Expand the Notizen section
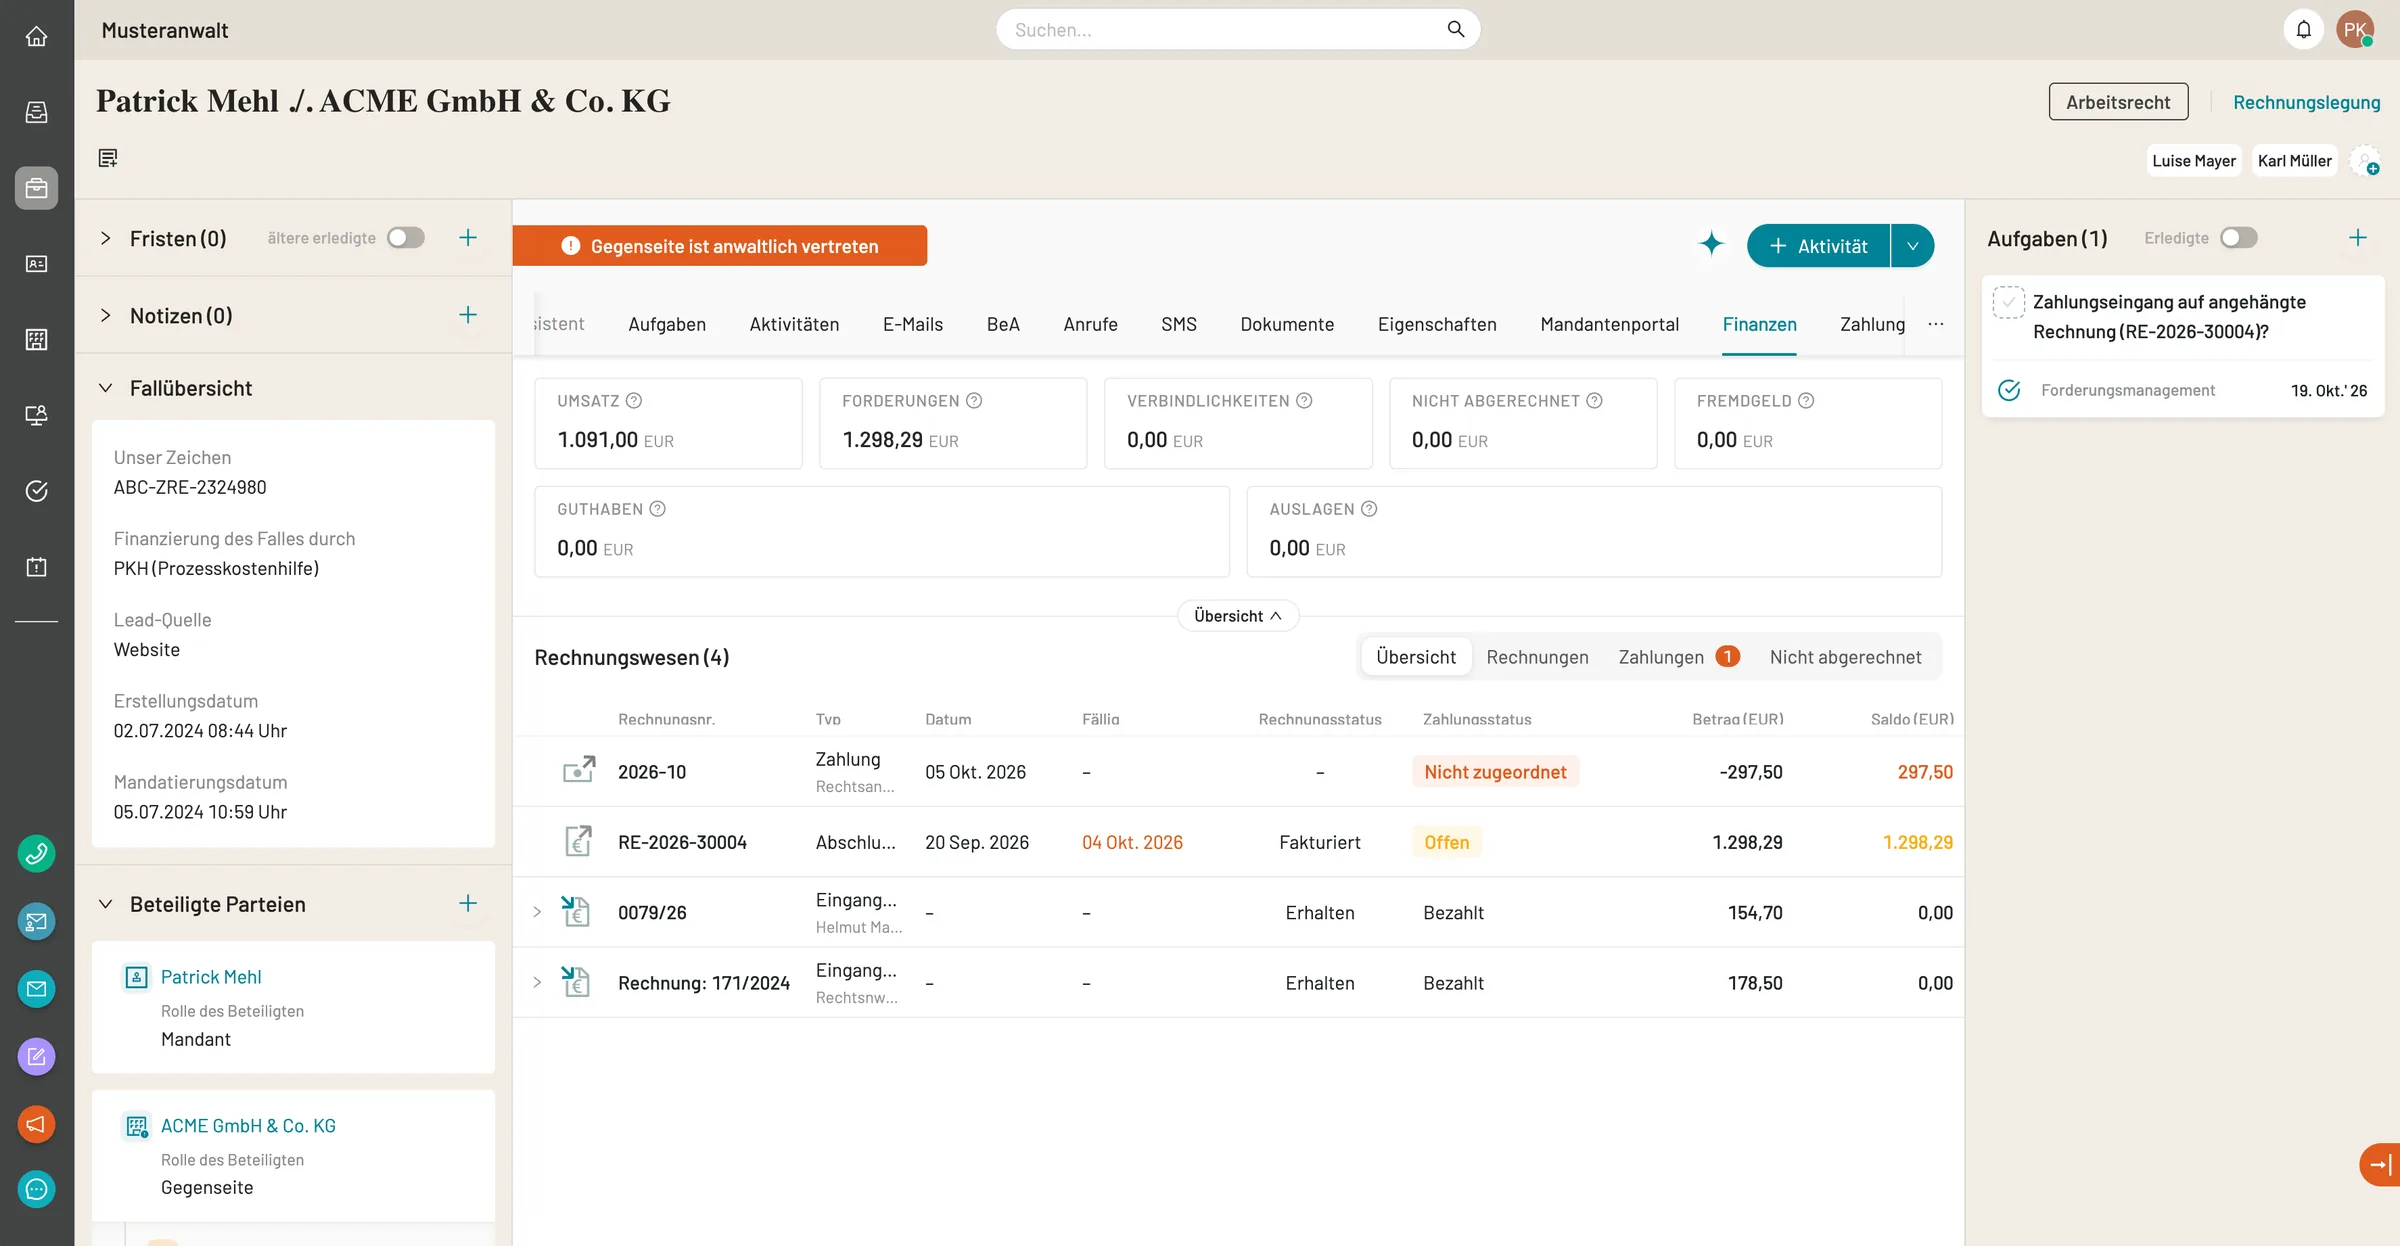 coord(105,315)
